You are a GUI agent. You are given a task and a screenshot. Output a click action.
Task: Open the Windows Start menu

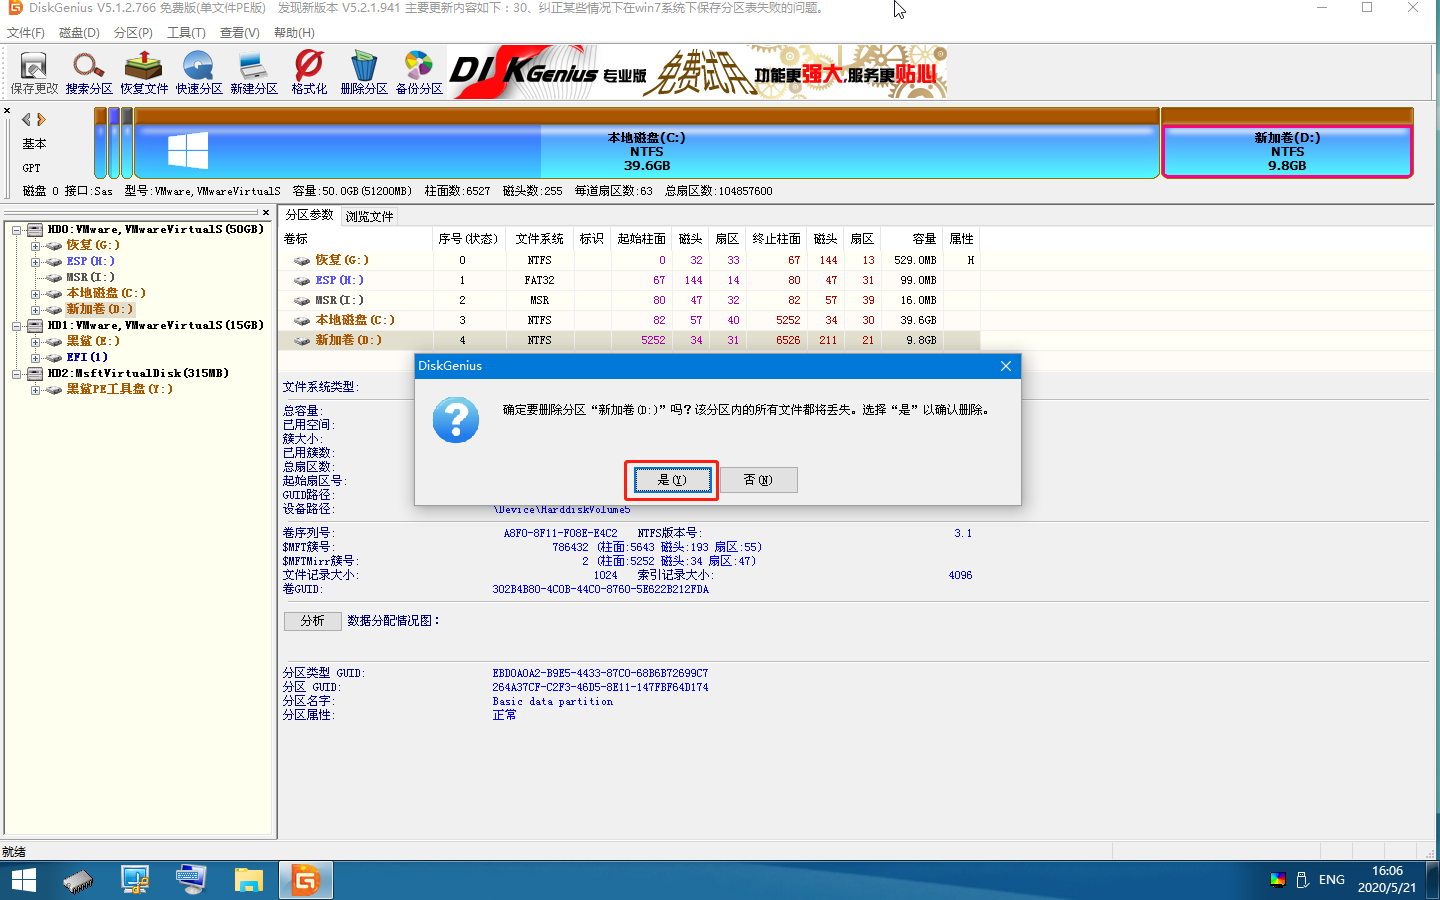point(23,880)
